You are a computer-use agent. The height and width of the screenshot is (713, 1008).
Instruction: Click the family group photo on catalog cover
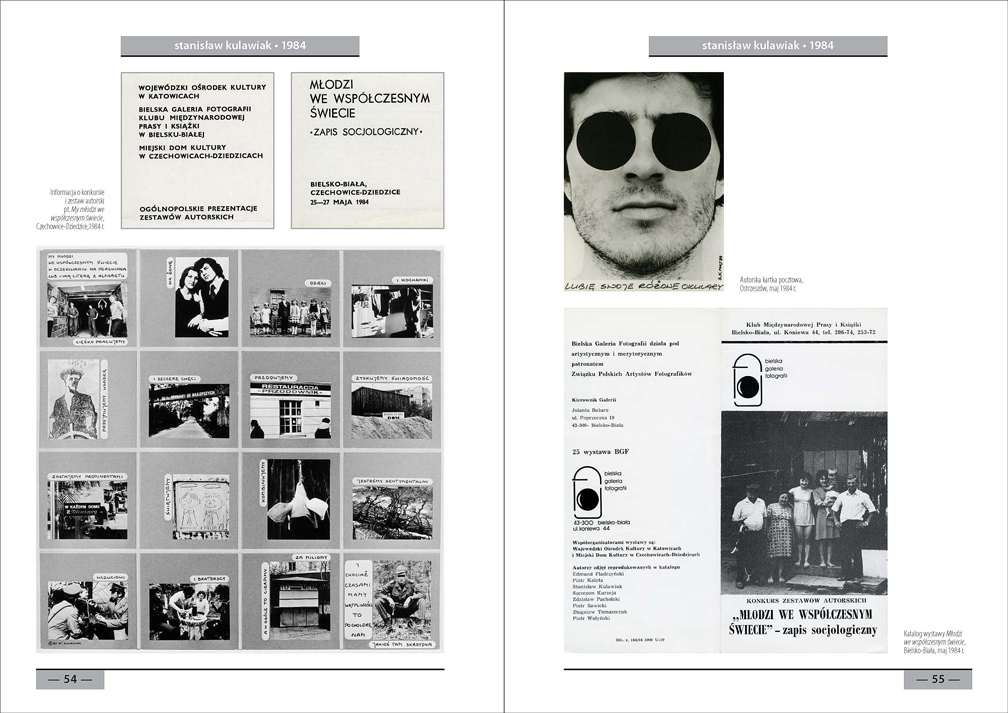(x=804, y=503)
